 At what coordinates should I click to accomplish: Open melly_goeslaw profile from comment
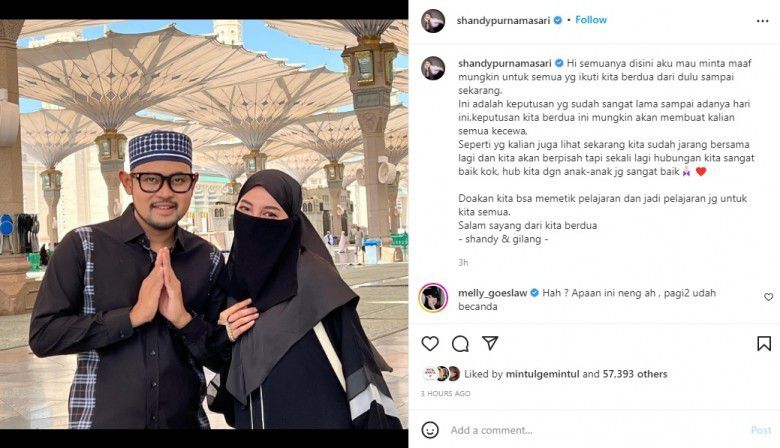[x=492, y=293]
